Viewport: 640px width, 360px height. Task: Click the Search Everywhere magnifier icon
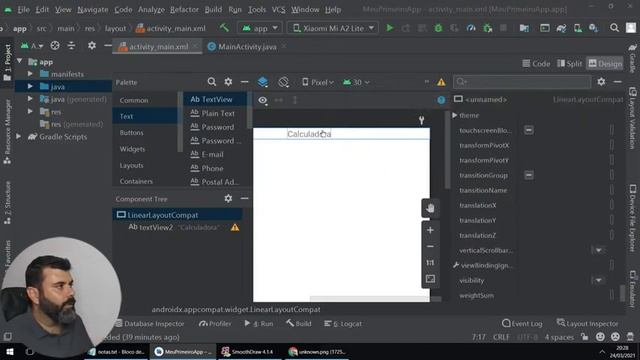(x=614, y=28)
